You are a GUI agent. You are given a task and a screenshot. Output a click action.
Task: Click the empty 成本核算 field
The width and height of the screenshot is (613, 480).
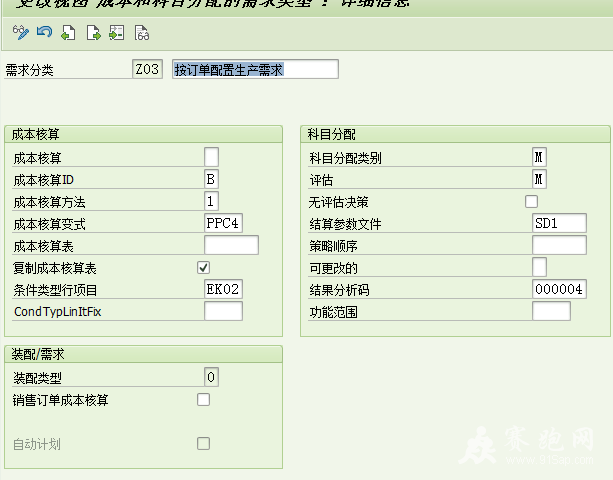(x=211, y=157)
